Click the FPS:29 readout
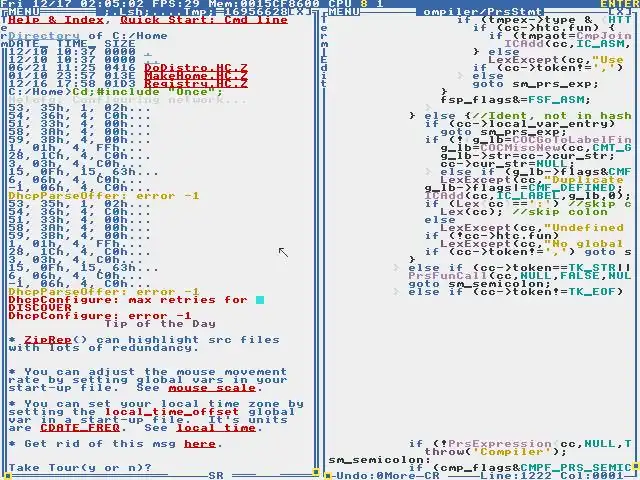The image size is (640, 480). click(176, 4)
